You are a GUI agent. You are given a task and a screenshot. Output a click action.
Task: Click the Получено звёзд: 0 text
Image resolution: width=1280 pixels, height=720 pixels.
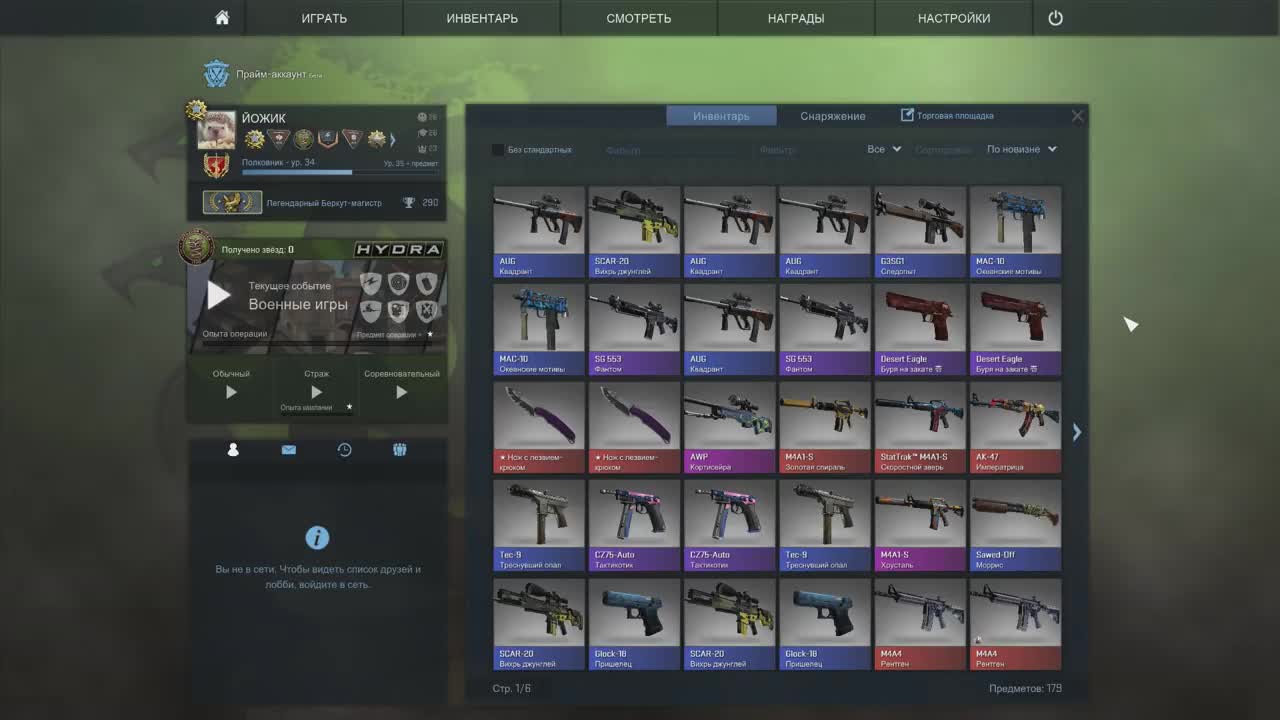click(x=258, y=249)
